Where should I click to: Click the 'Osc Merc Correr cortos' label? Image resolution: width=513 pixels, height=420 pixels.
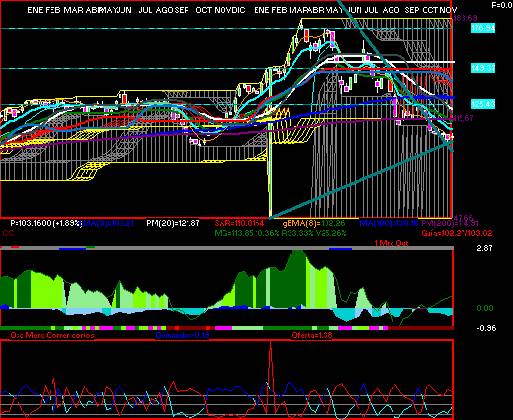click(52, 335)
